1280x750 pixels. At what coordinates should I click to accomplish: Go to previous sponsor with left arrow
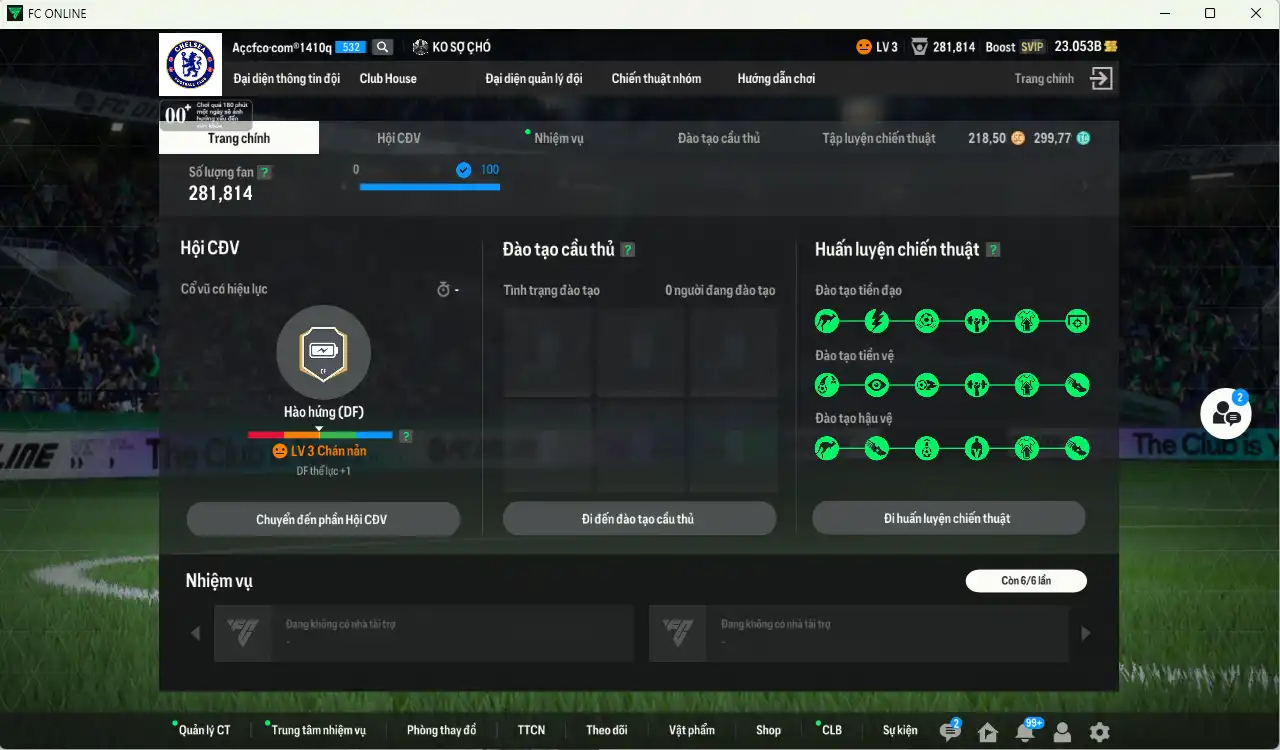[195, 633]
